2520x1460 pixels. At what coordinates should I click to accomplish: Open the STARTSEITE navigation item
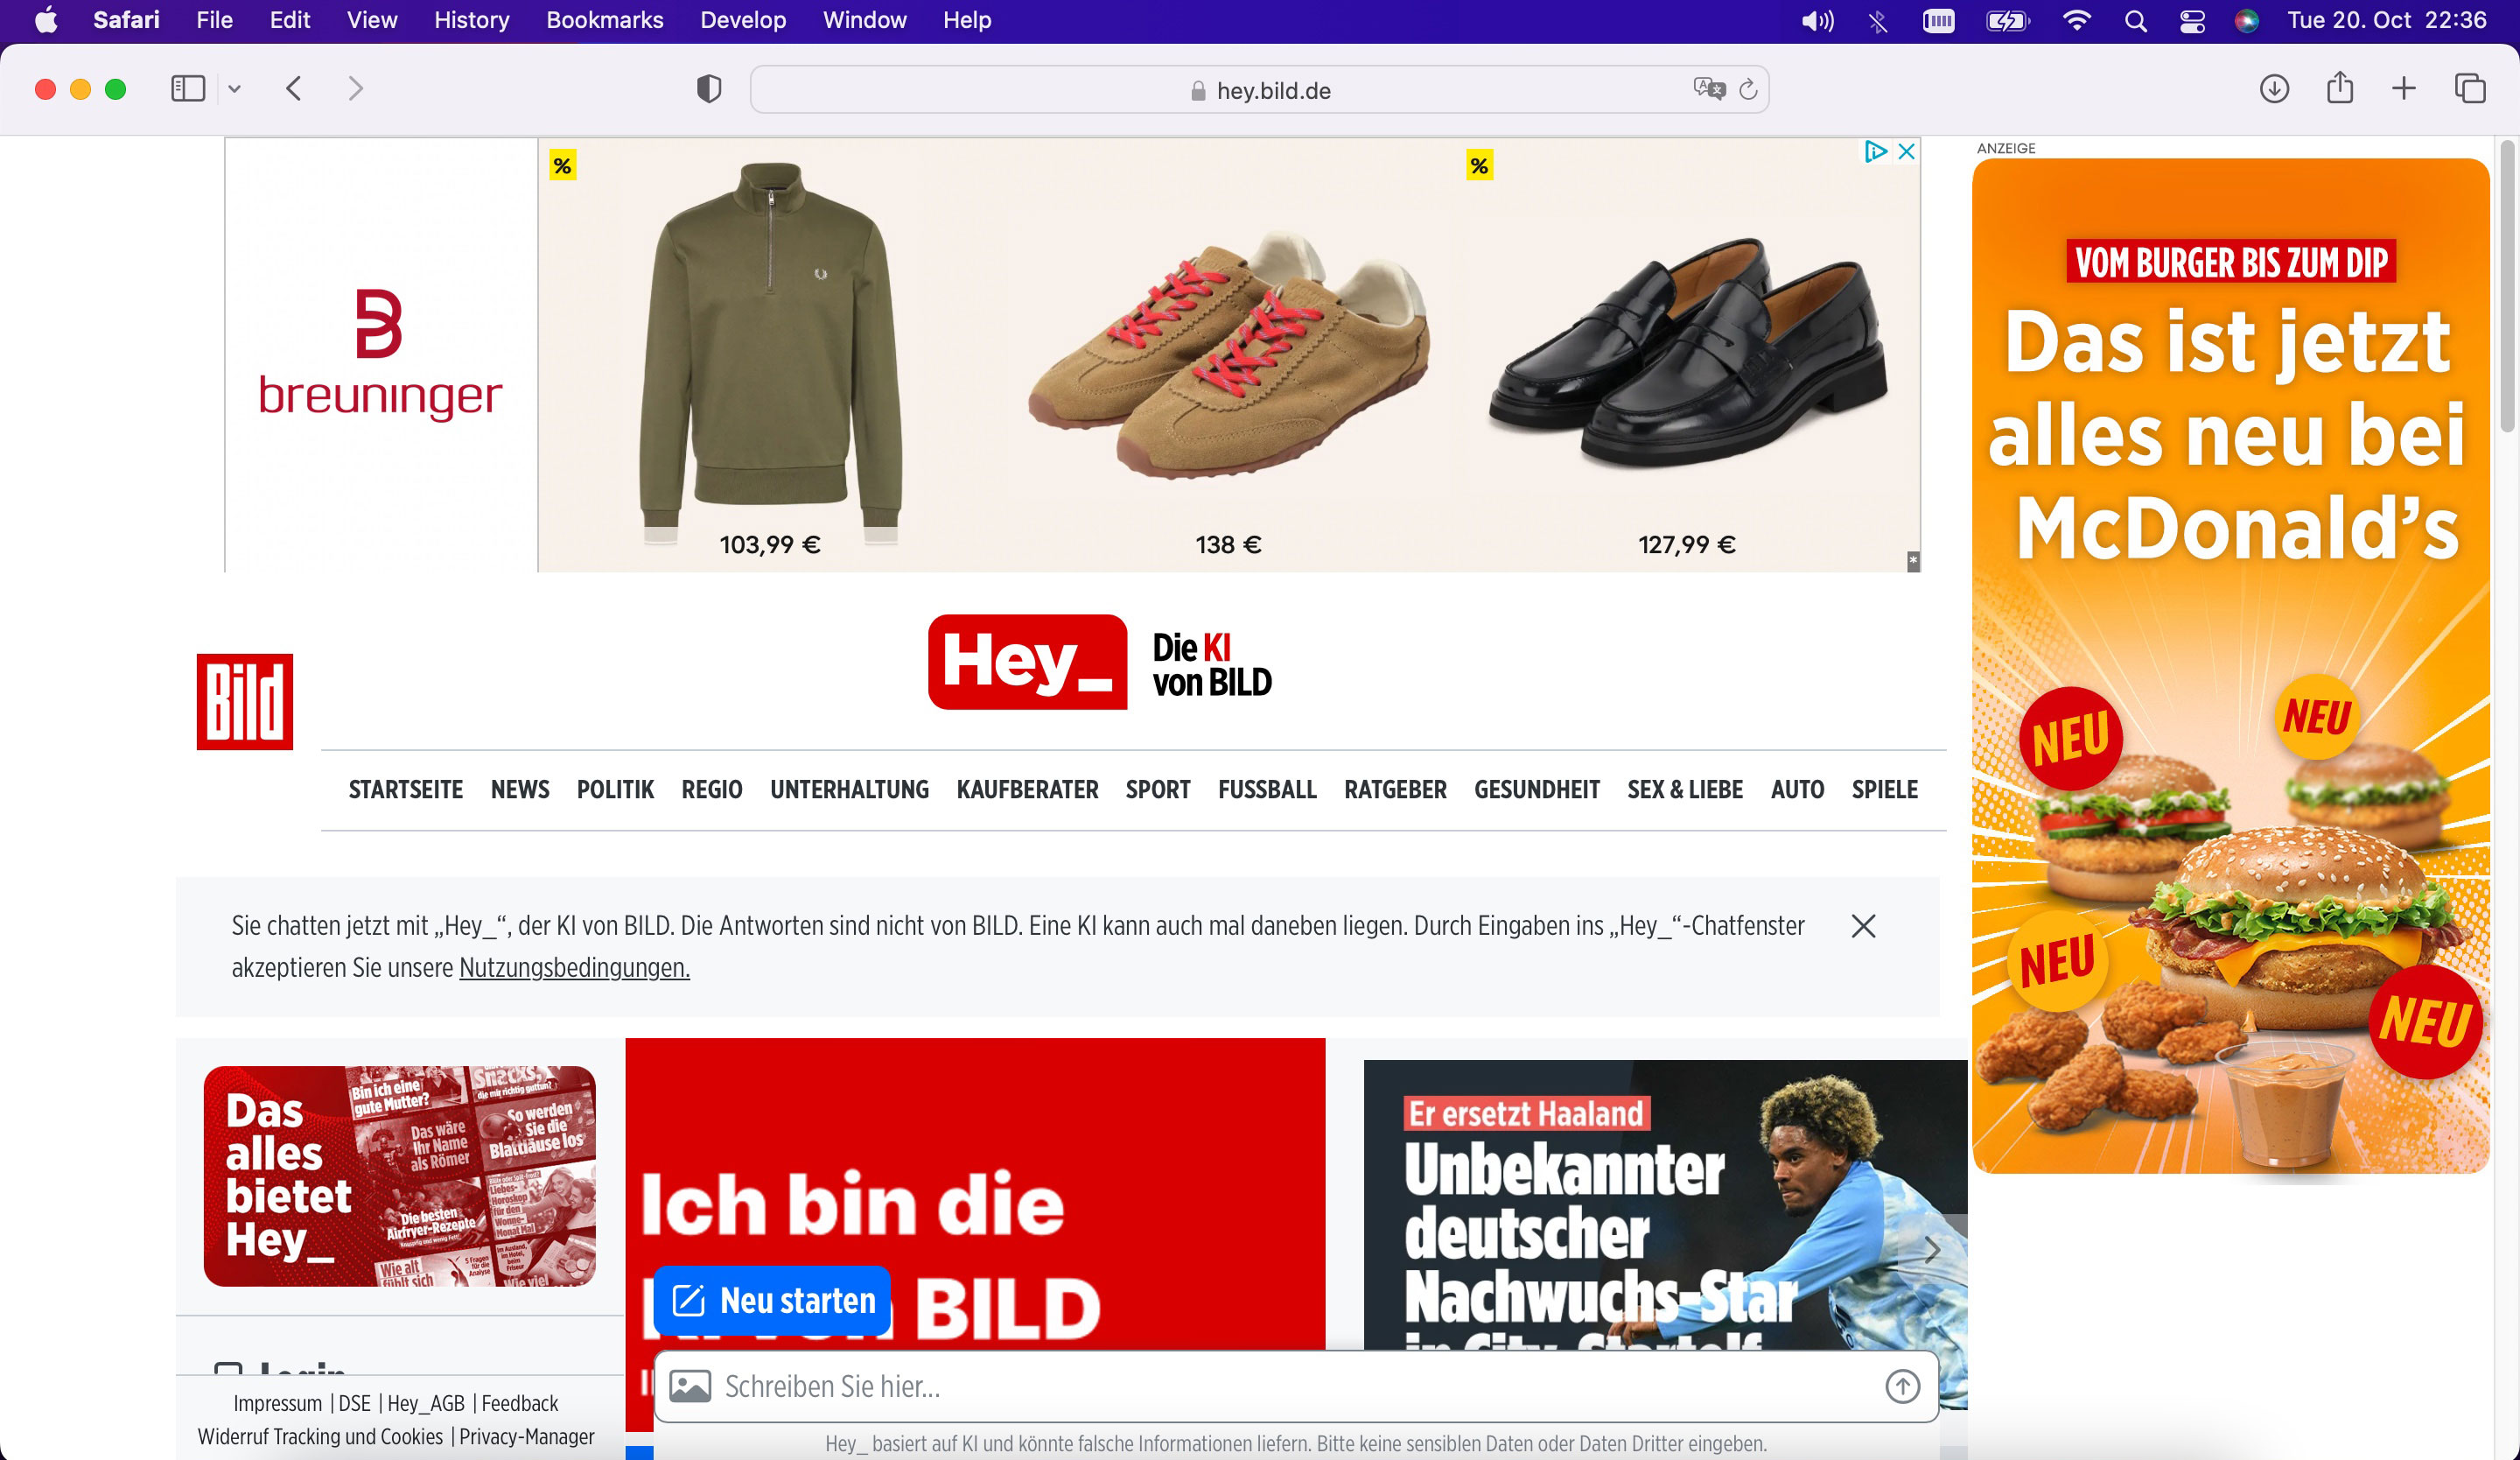[405, 790]
